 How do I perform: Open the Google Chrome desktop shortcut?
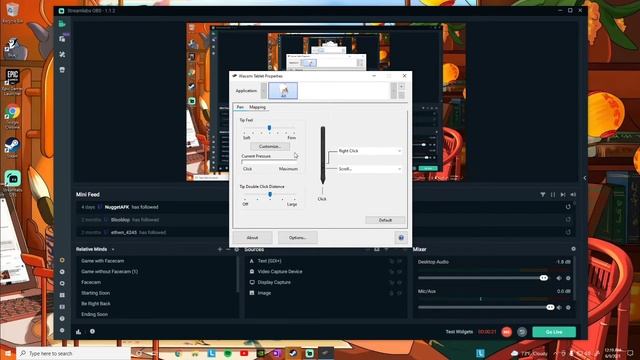pos(12,116)
